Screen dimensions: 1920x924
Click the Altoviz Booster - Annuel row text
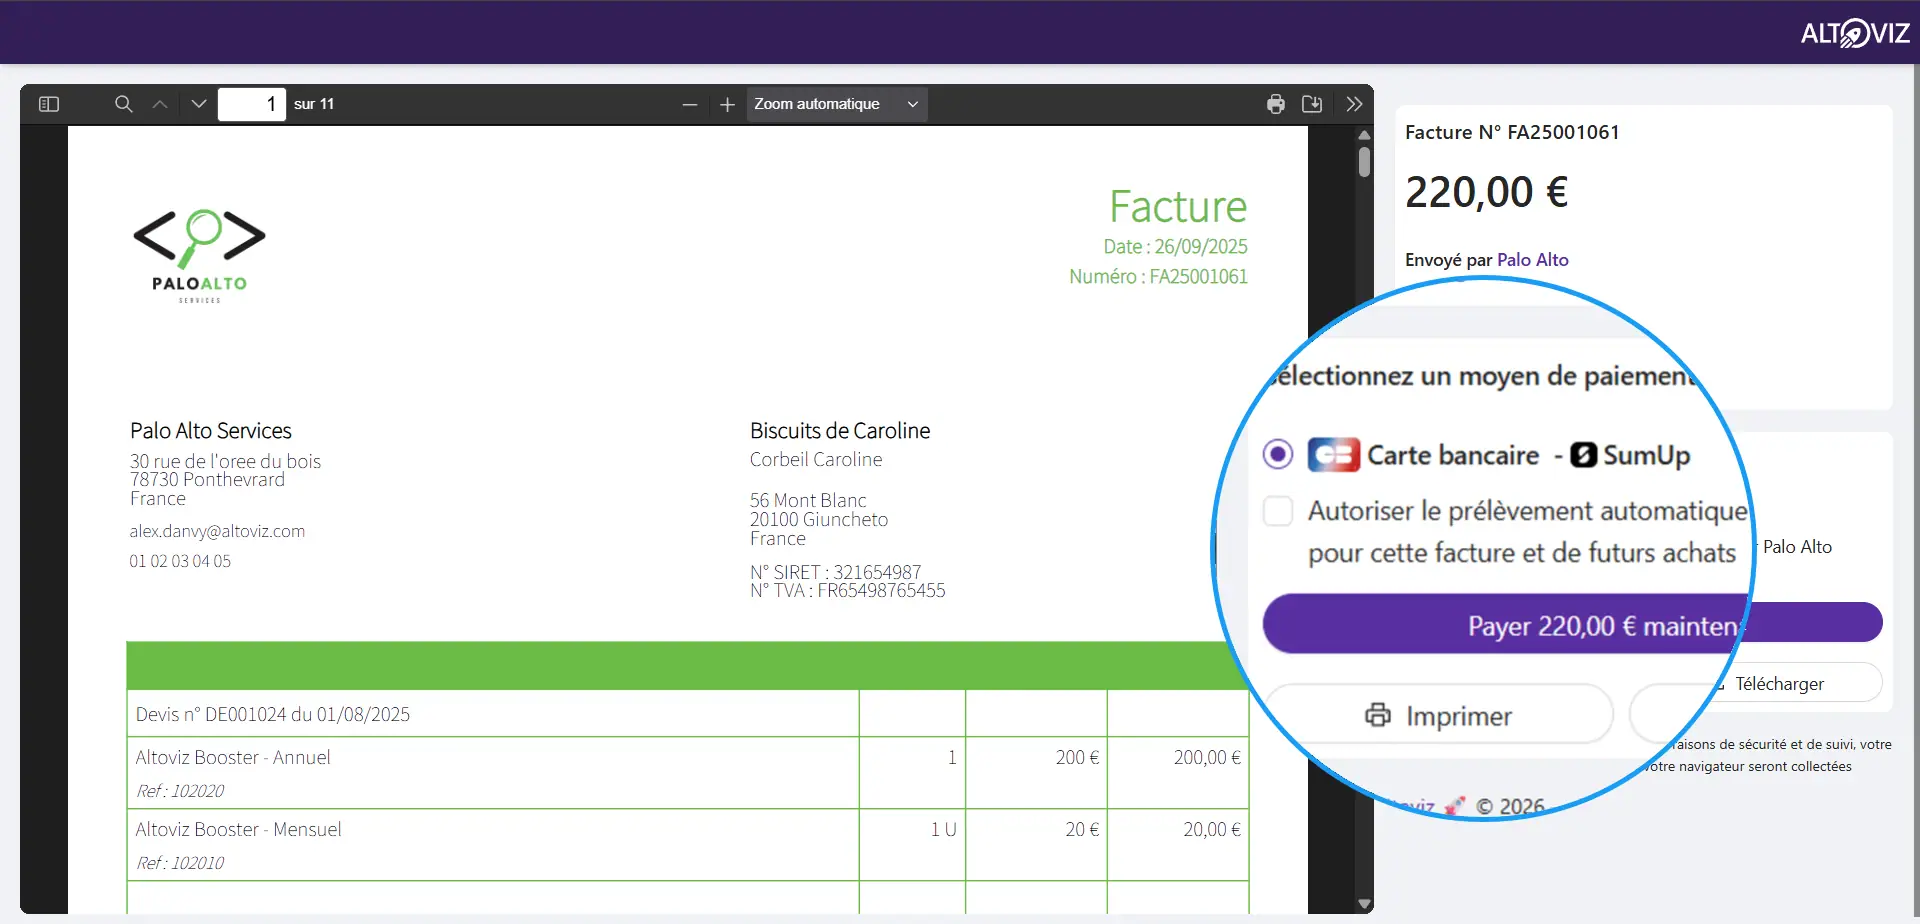click(233, 757)
